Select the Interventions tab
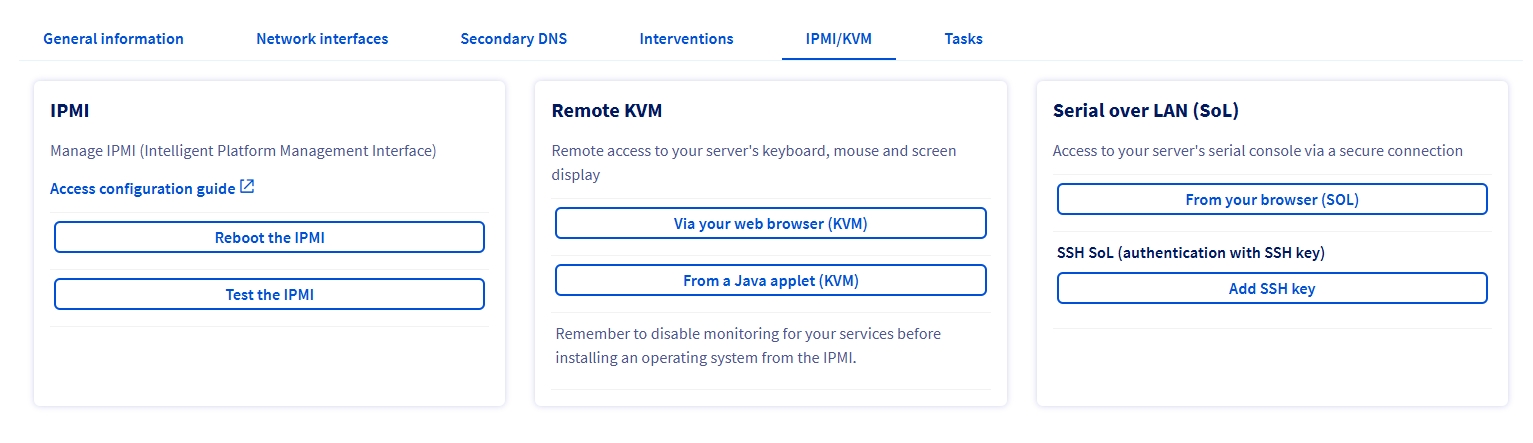1533x443 pixels. point(686,39)
